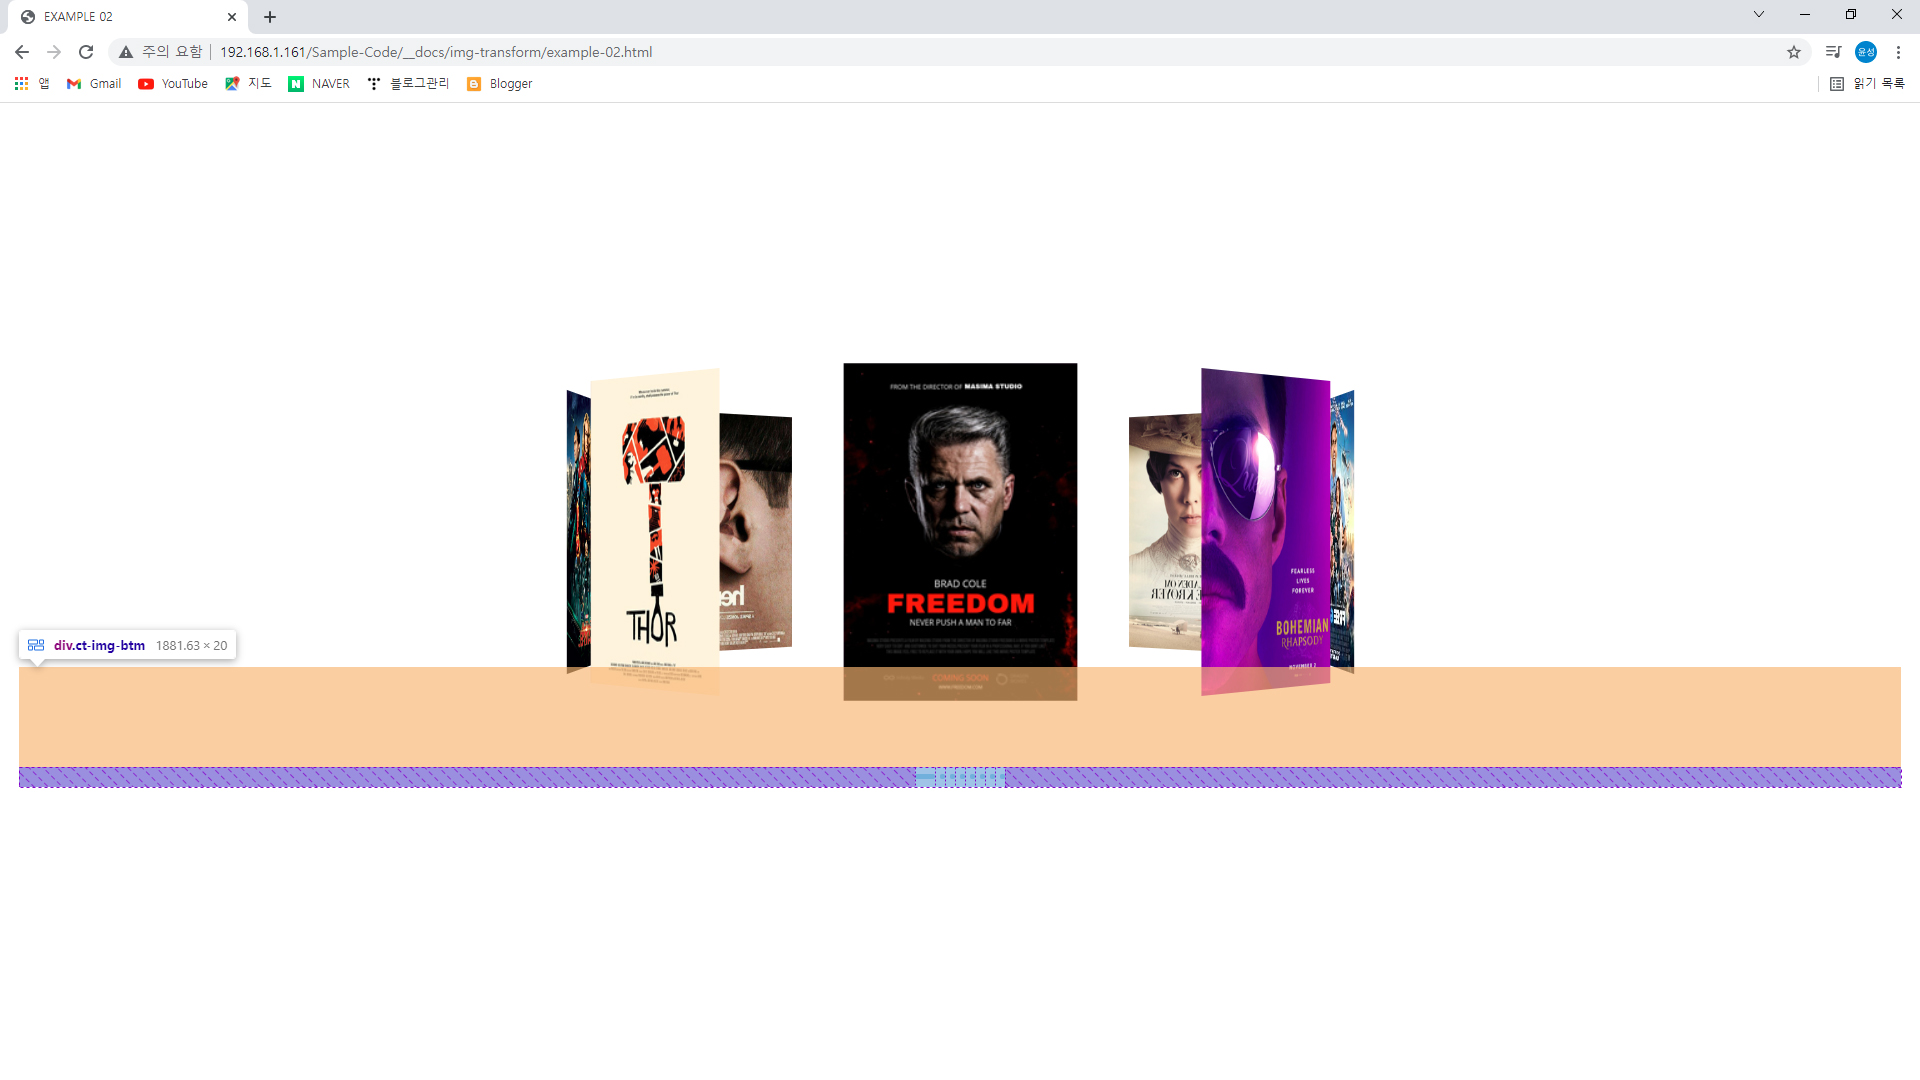The height and width of the screenshot is (1080, 1920).
Task: Click the security warning triangle icon
Action: 126,52
